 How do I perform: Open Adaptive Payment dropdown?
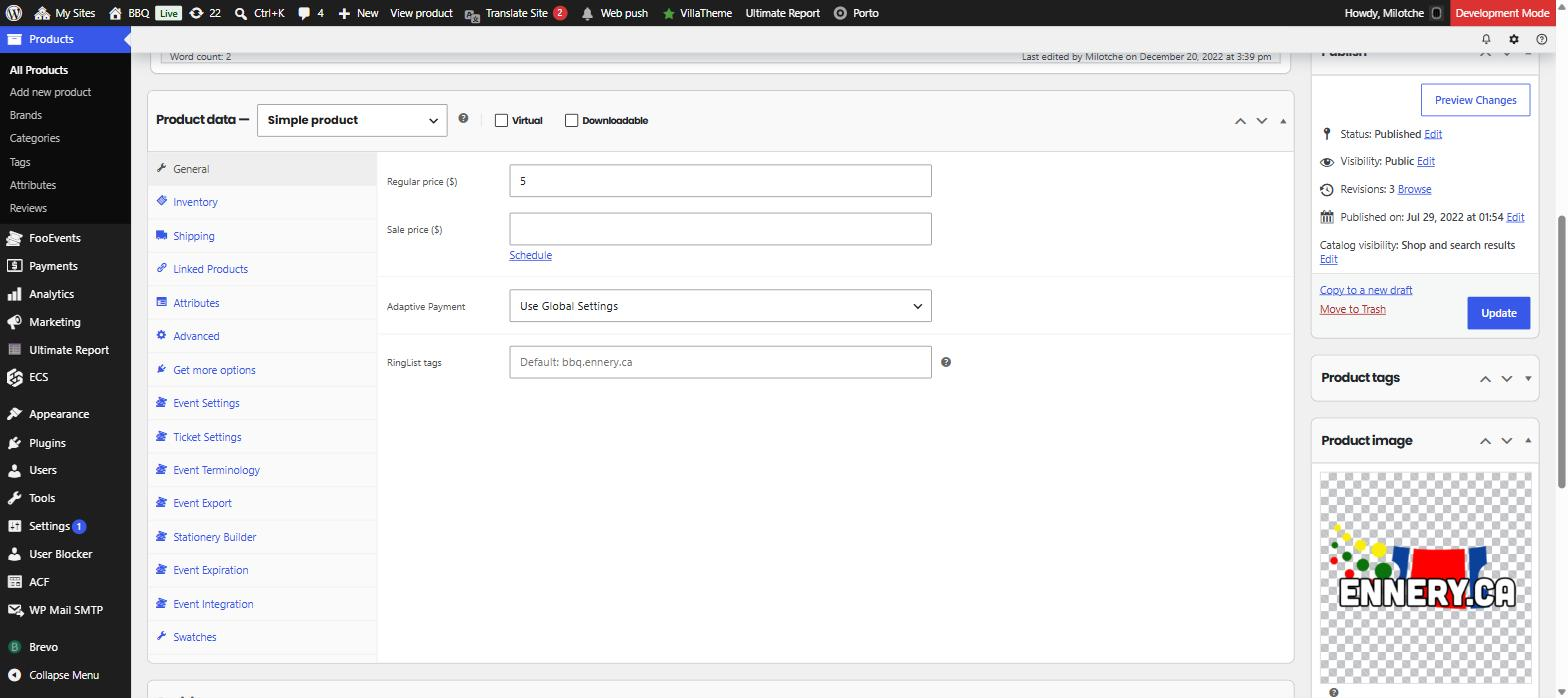(720, 306)
